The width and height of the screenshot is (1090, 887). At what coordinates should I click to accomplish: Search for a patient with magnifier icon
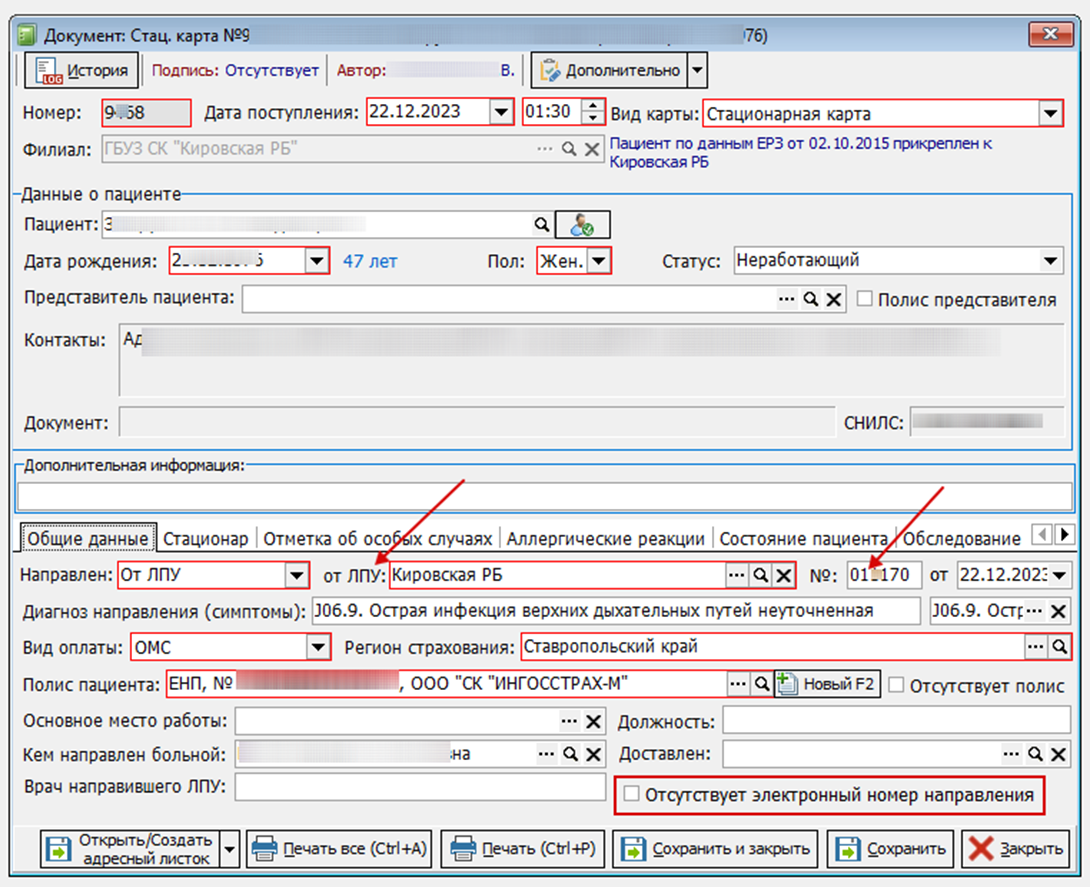coord(541,225)
